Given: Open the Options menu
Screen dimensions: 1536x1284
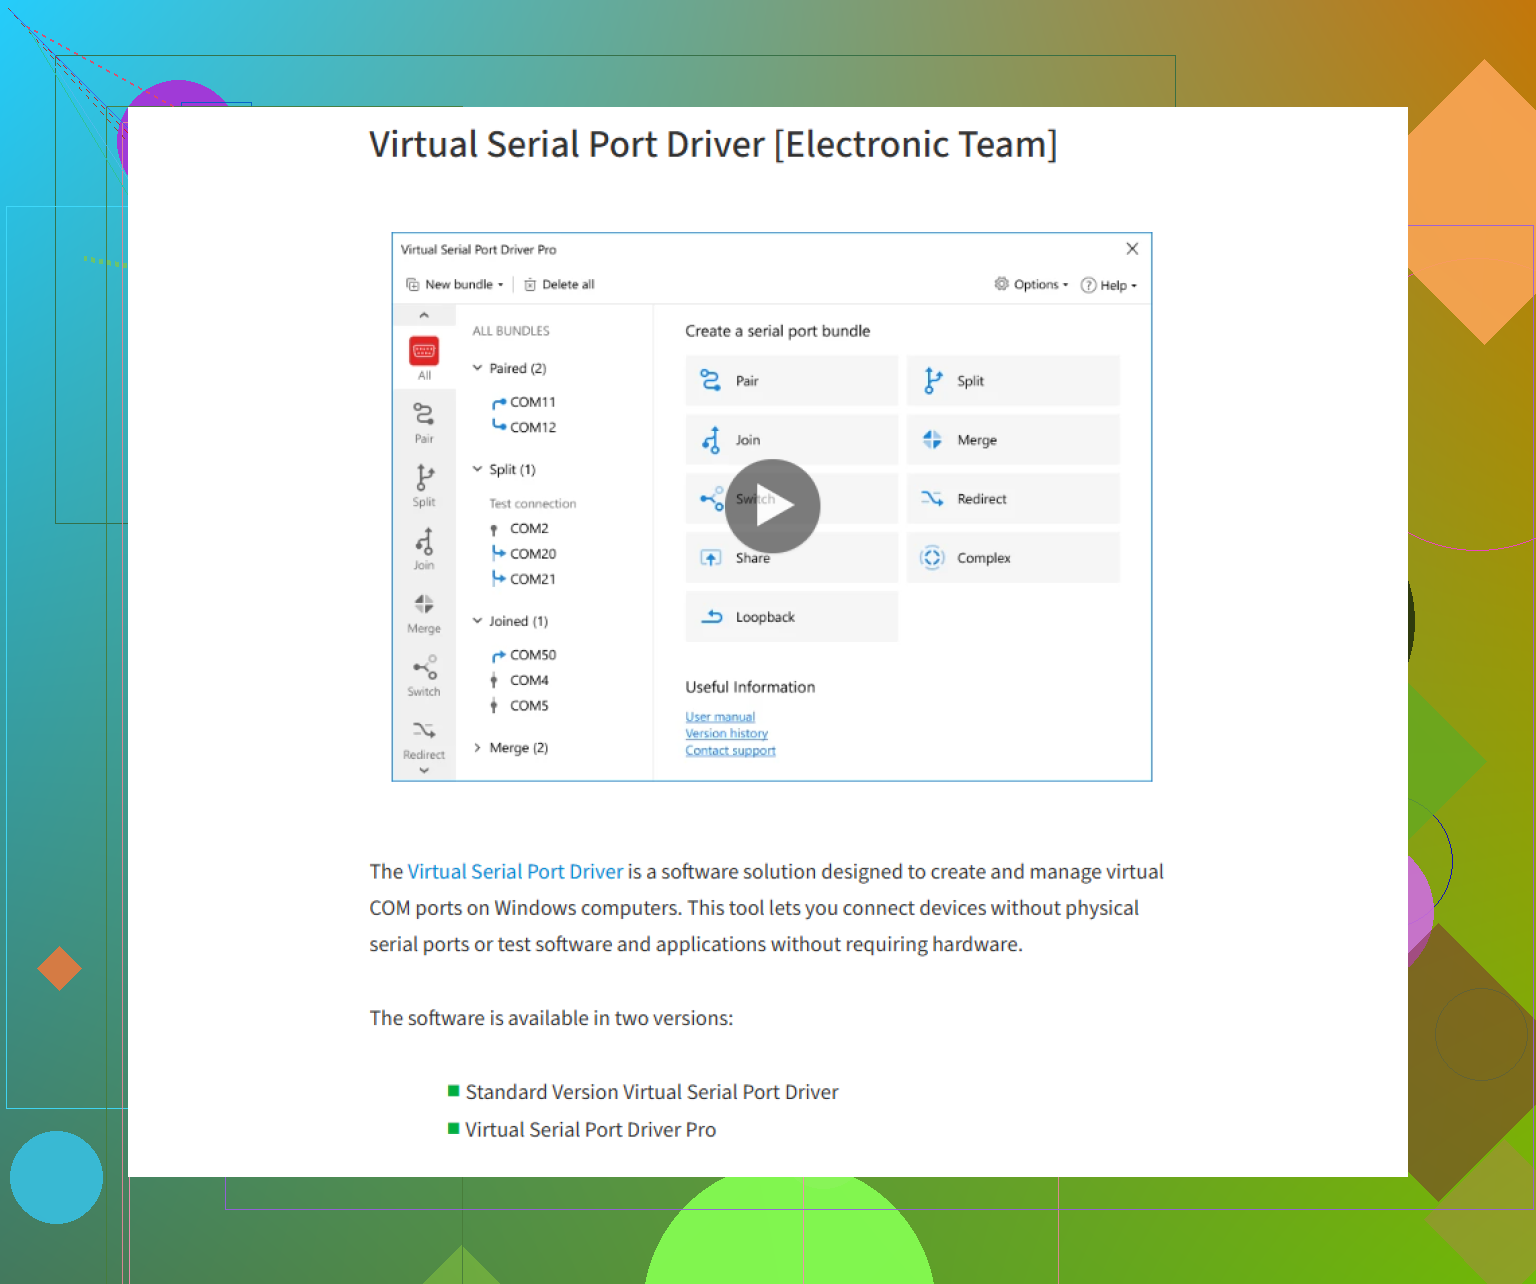Looking at the screenshot, I should pos(1031,285).
